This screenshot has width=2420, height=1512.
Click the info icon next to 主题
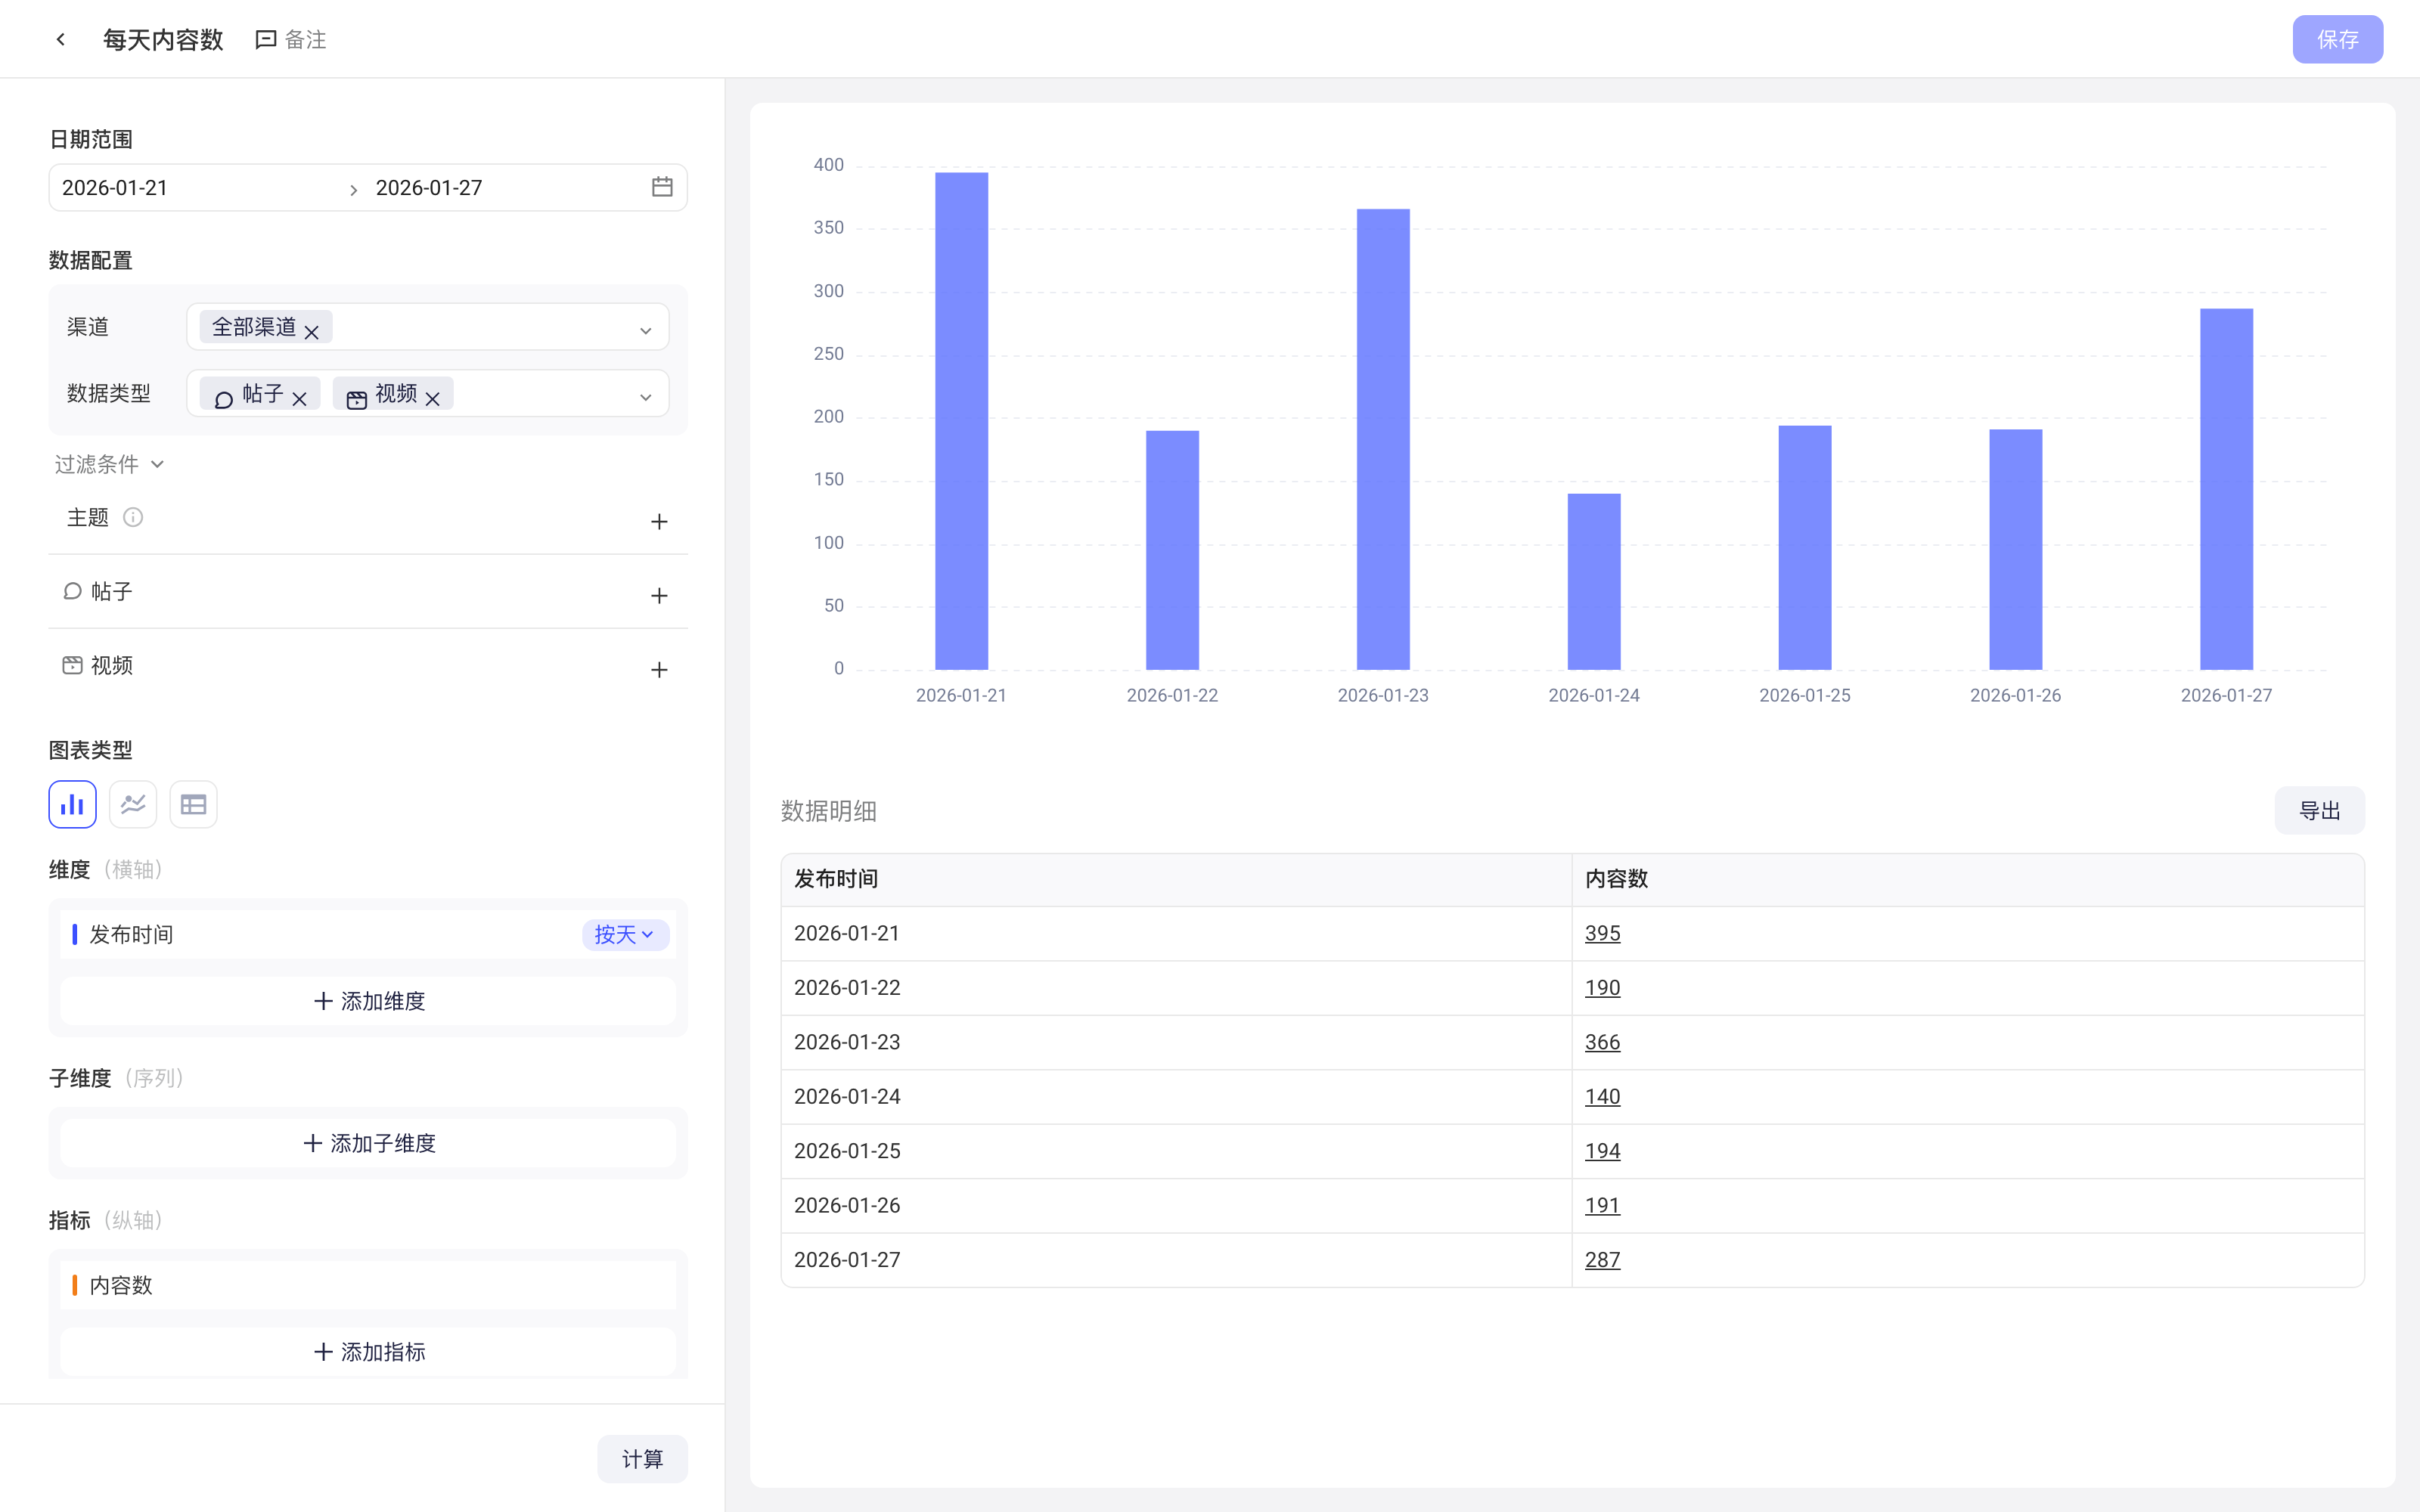point(133,517)
